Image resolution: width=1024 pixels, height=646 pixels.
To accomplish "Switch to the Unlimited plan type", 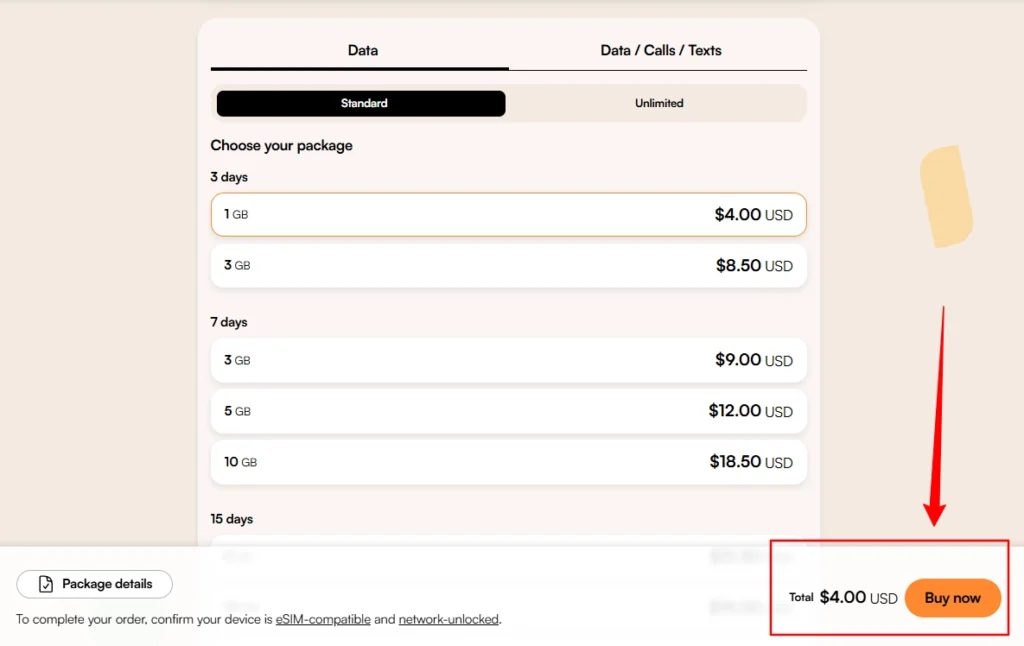I will [x=659, y=103].
